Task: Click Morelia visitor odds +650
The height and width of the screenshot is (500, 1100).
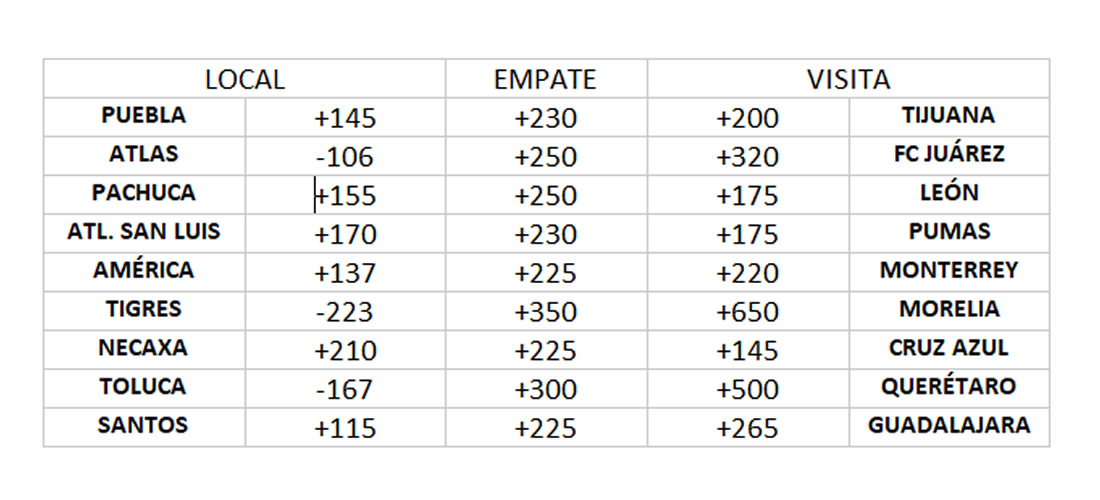Action: (x=748, y=311)
